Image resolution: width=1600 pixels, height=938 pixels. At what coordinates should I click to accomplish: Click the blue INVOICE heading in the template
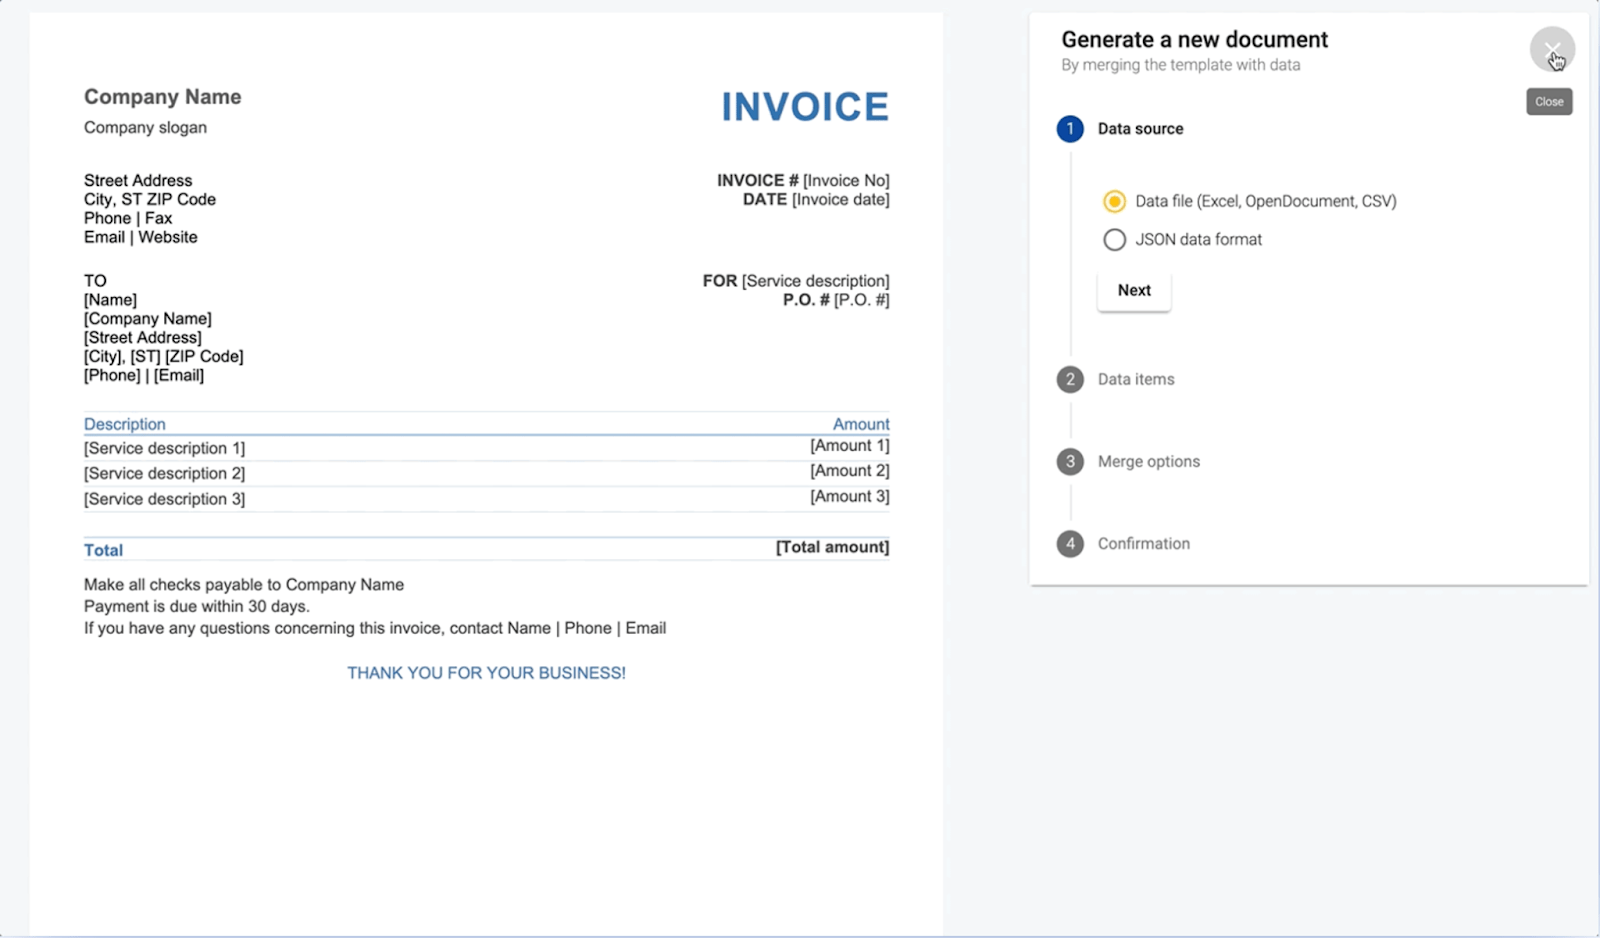[804, 107]
